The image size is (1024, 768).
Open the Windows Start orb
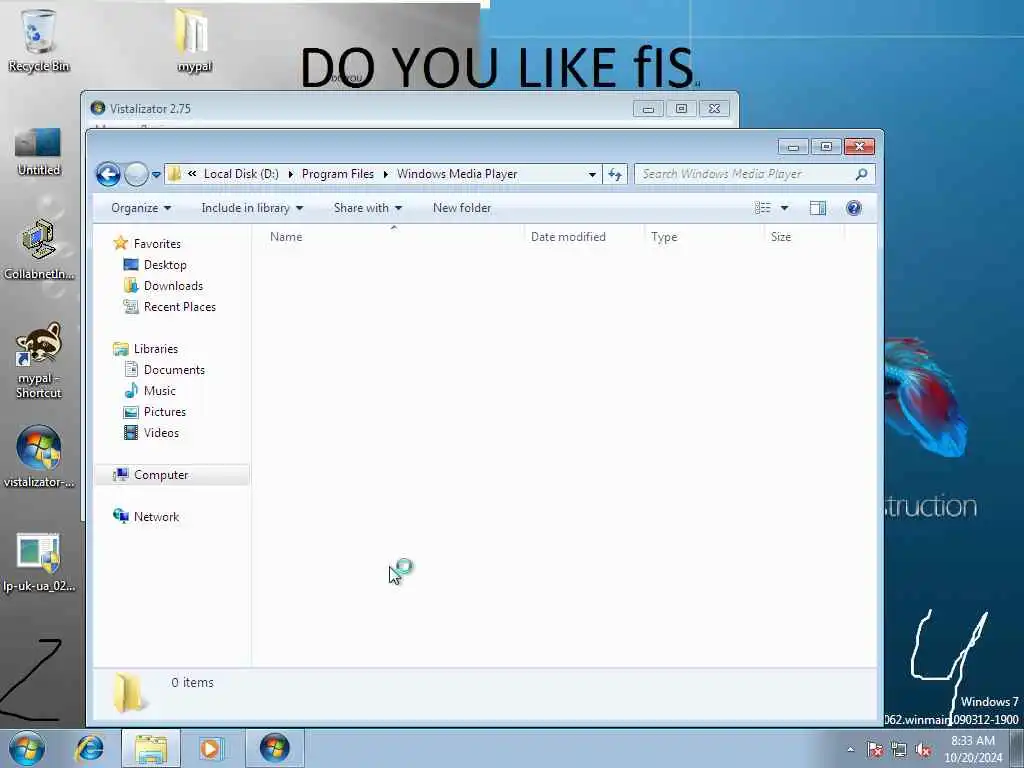(x=27, y=748)
